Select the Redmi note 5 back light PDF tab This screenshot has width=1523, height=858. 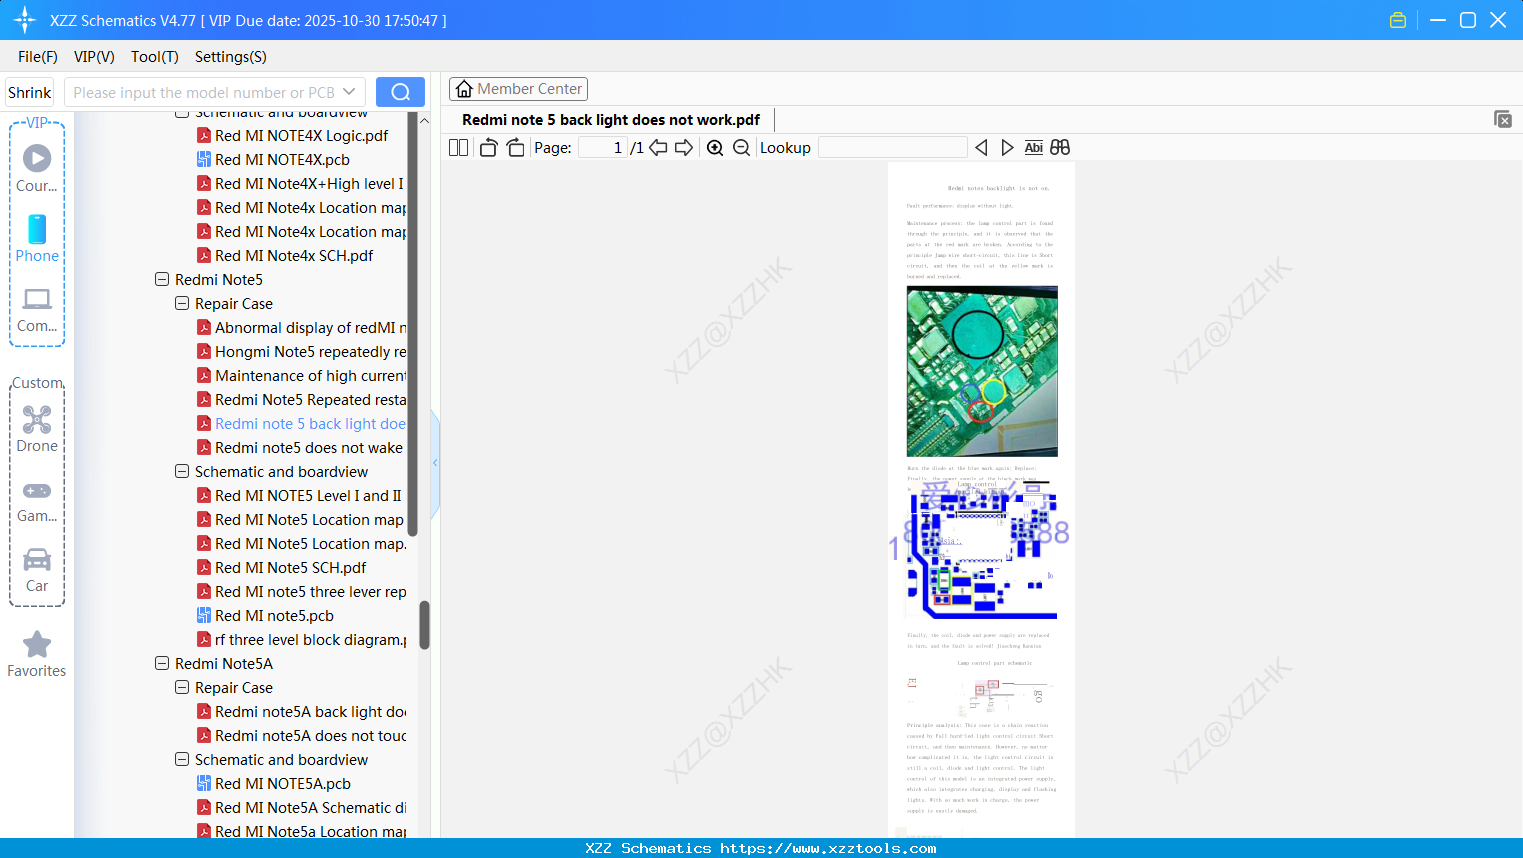(611, 120)
